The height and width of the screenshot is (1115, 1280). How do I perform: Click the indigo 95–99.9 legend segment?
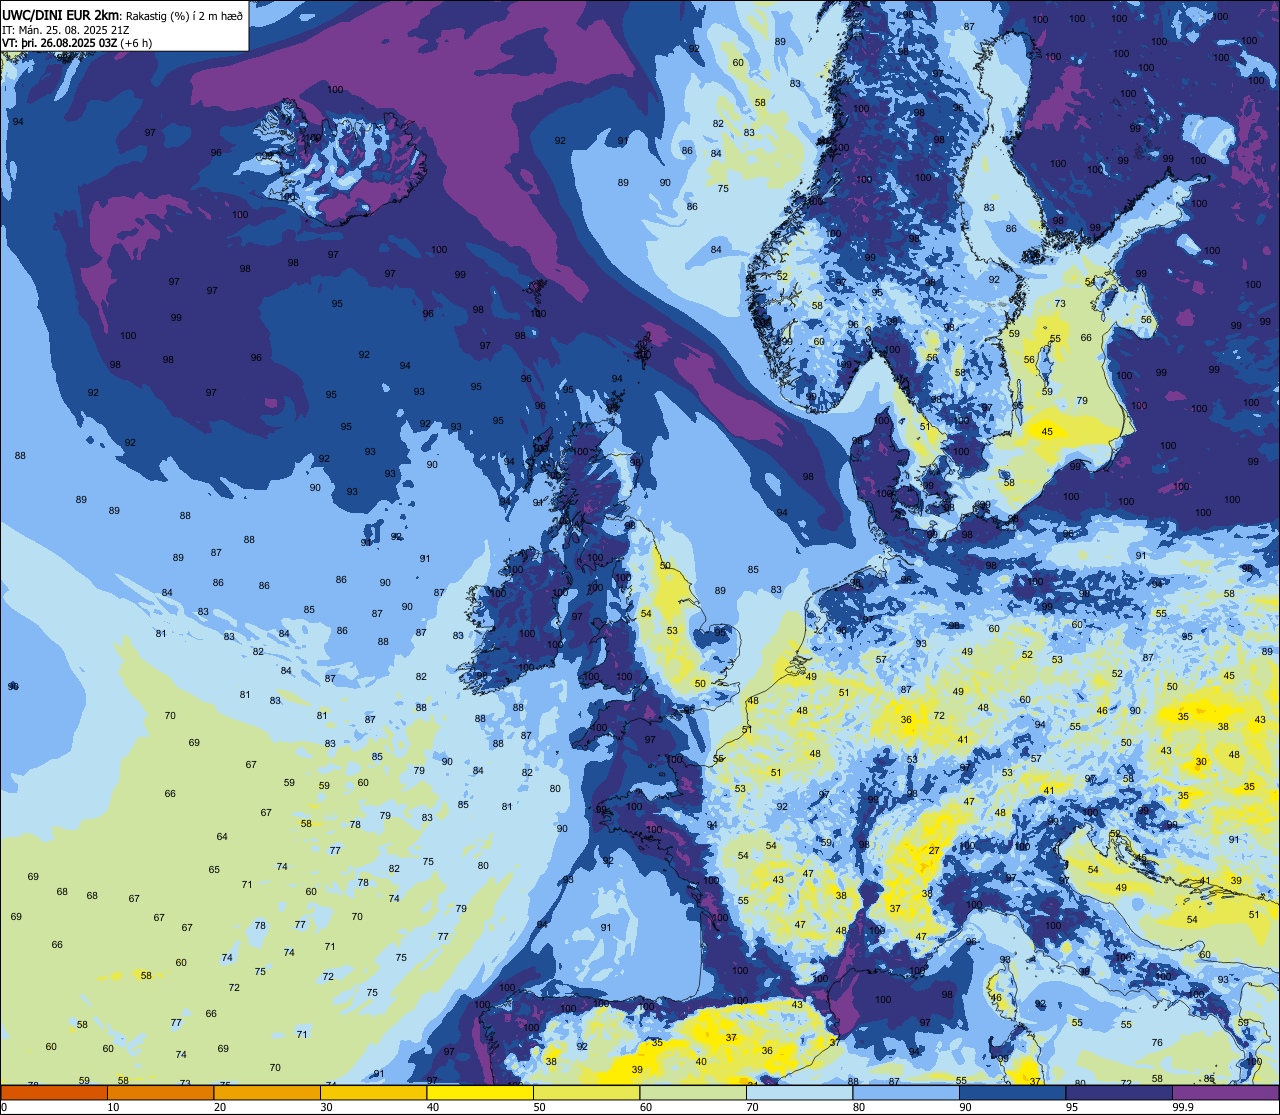coord(1119,1092)
